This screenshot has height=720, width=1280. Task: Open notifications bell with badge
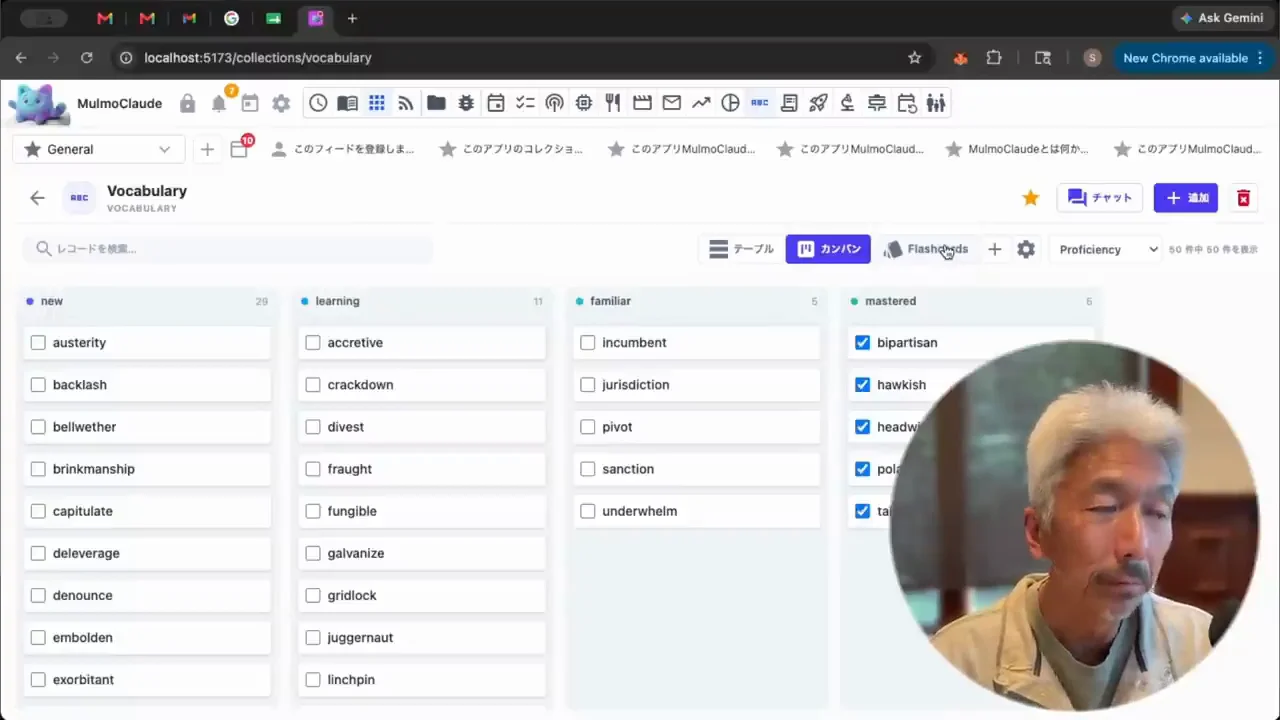tap(219, 103)
